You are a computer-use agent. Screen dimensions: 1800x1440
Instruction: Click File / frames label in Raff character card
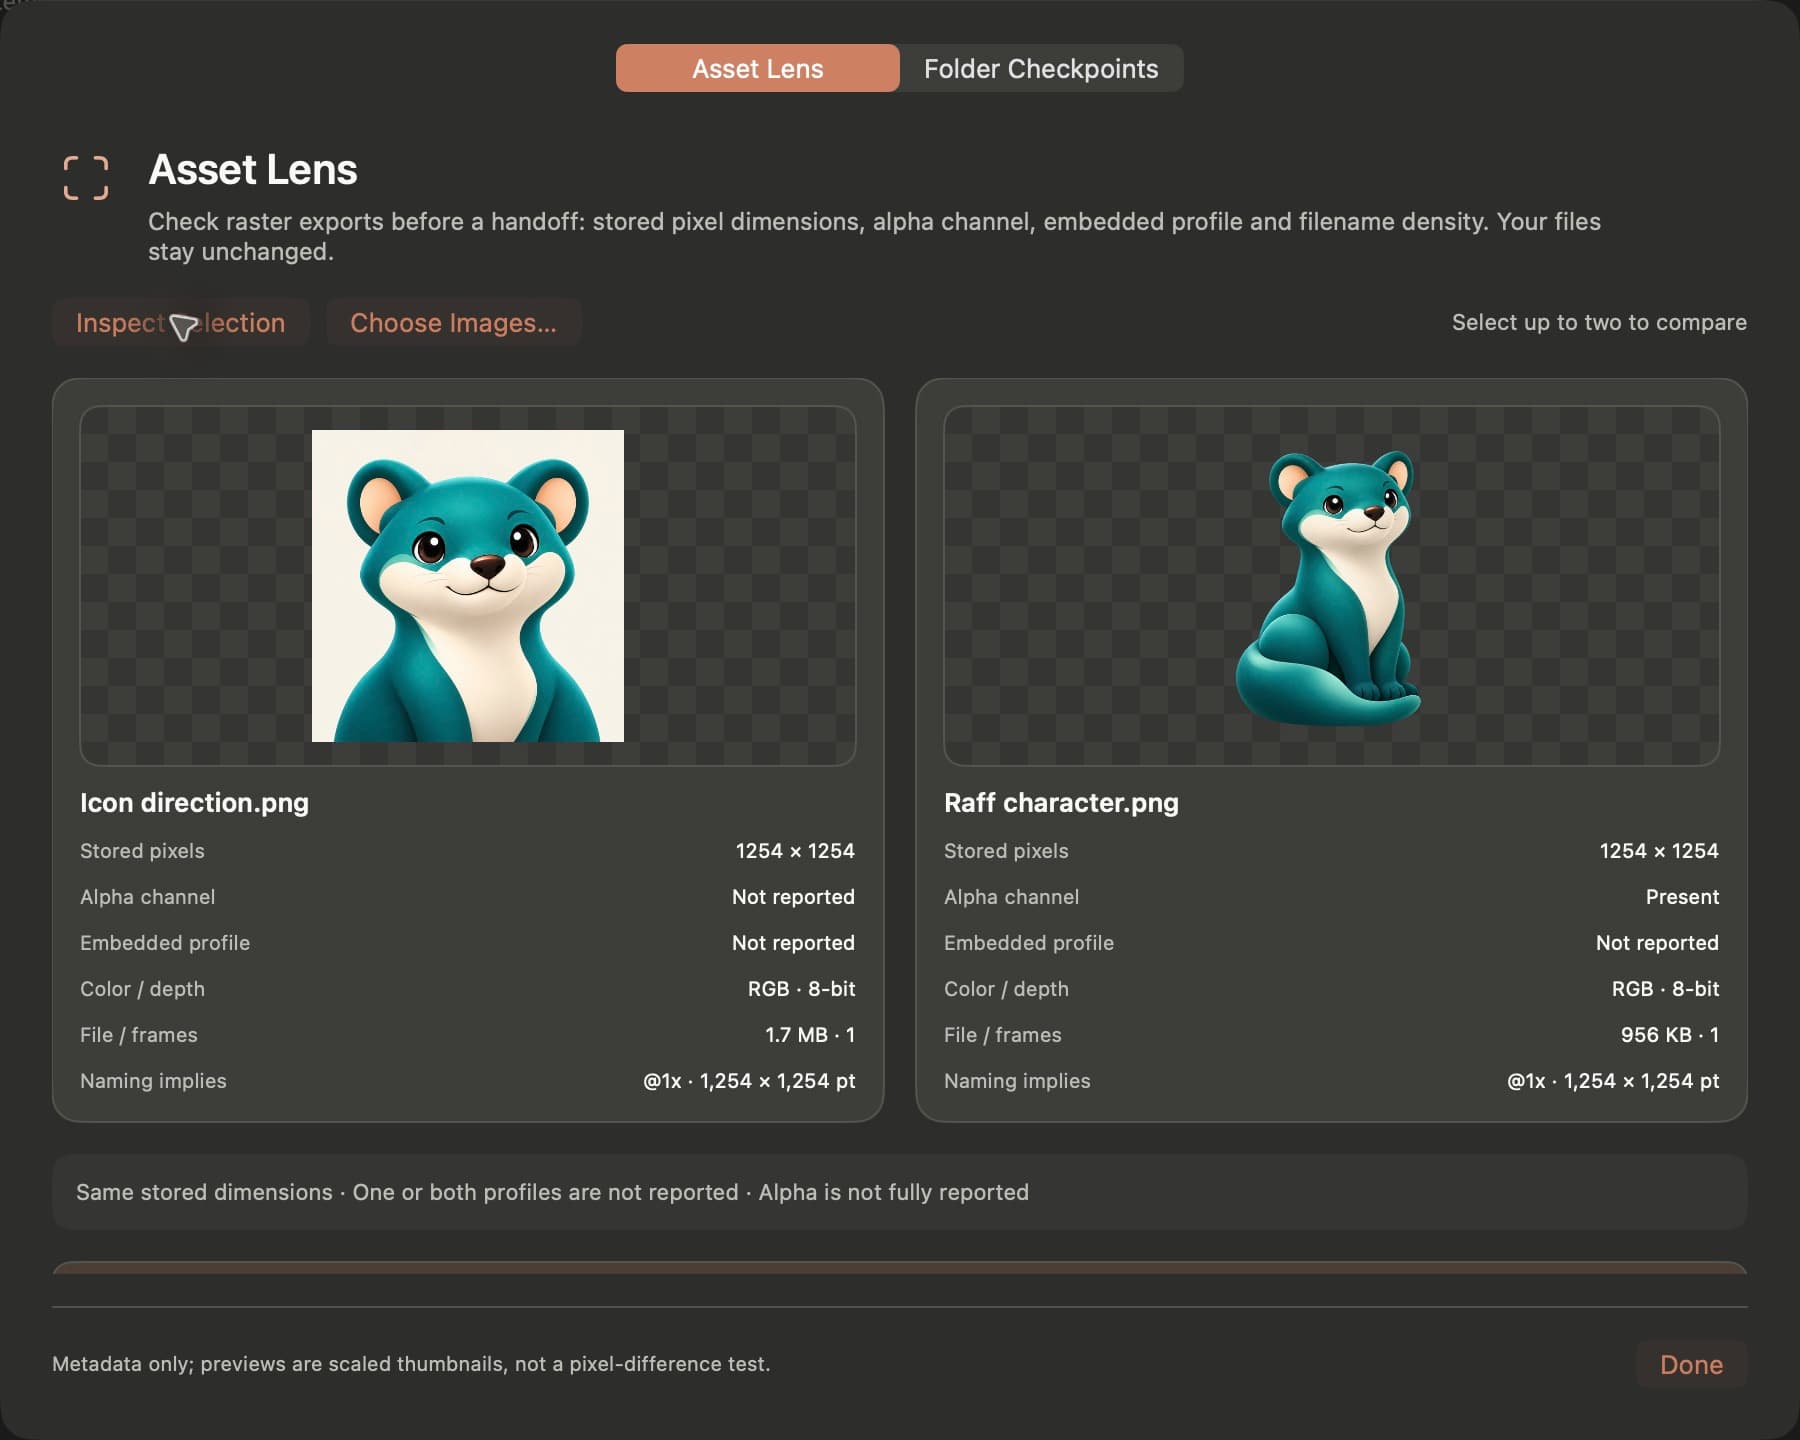(x=1003, y=1035)
